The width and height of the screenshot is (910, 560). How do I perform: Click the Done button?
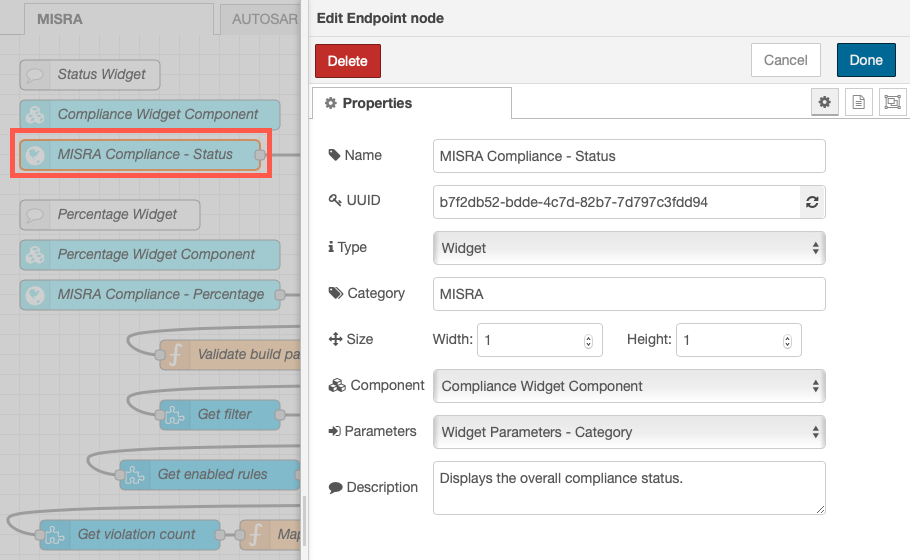point(866,60)
